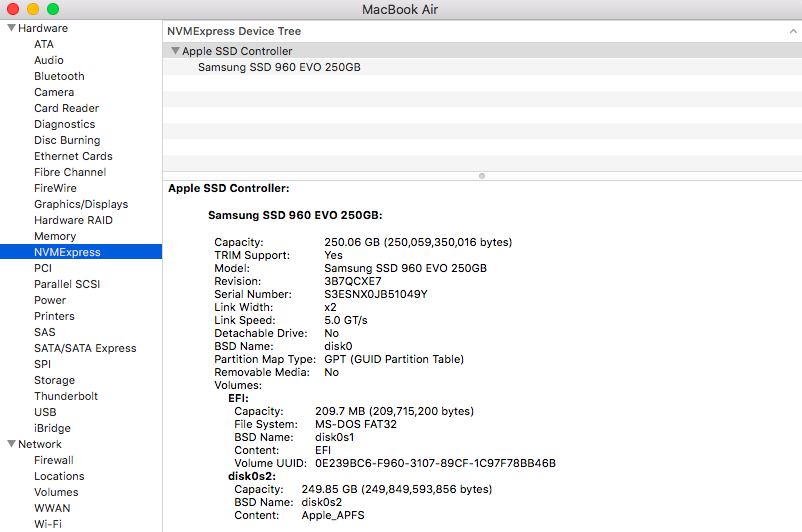Zoom the window with the green button
This screenshot has width=802, height=532.
(x=53, y=9)
